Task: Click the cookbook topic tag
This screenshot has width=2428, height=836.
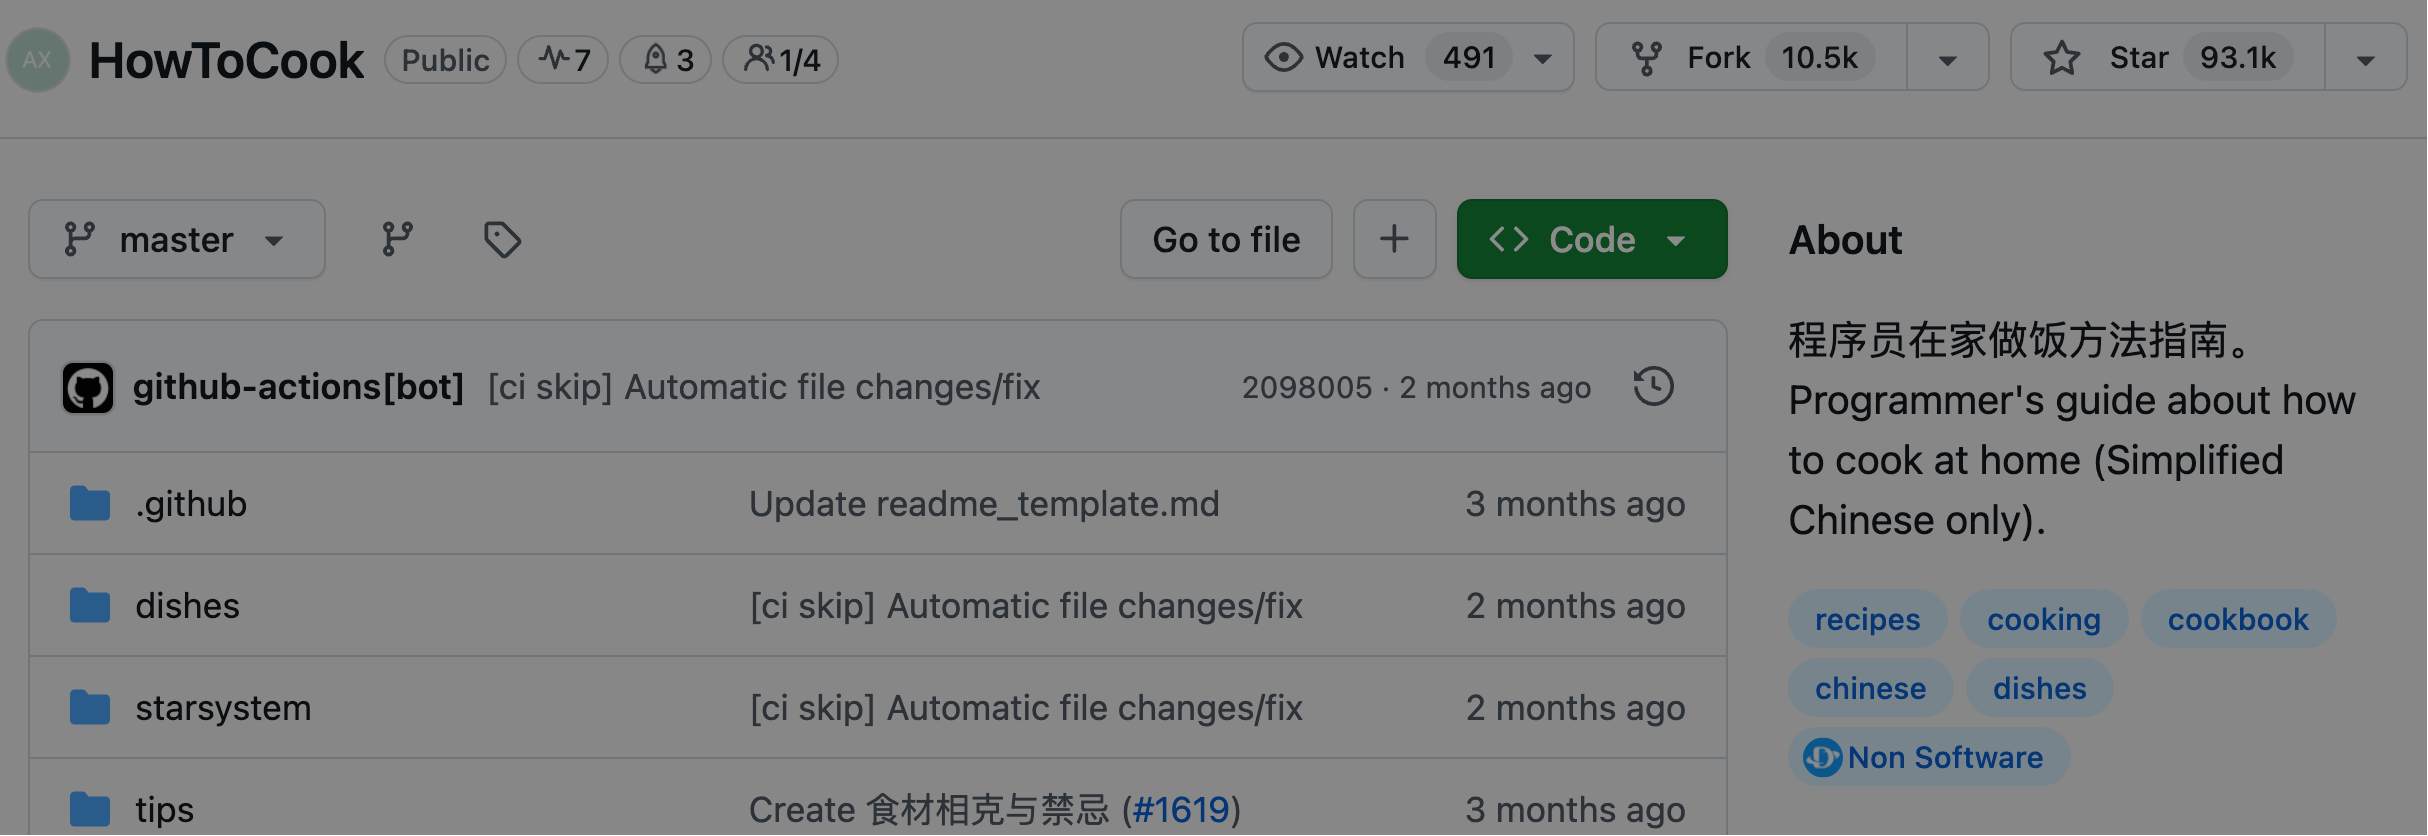Action: click(2237, 620)
